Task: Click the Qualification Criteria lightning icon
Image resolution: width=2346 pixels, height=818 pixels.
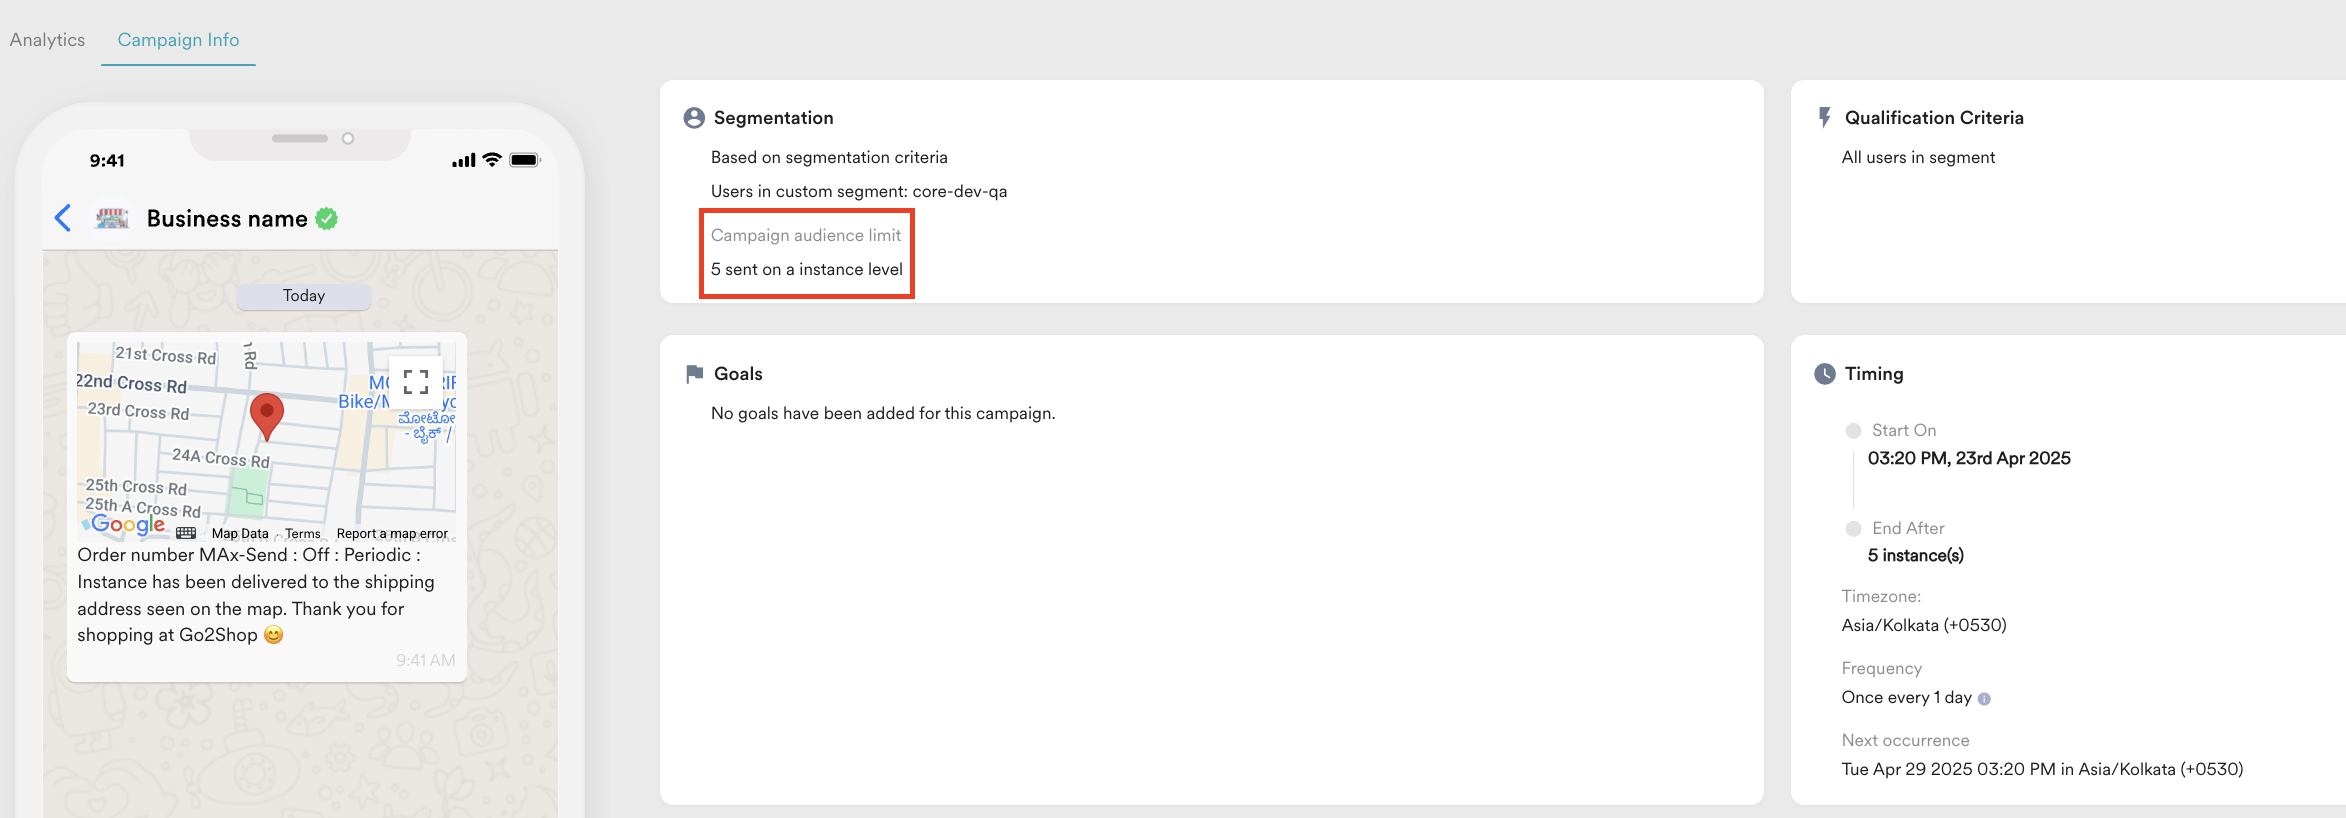Action: tap(1825, 118)
